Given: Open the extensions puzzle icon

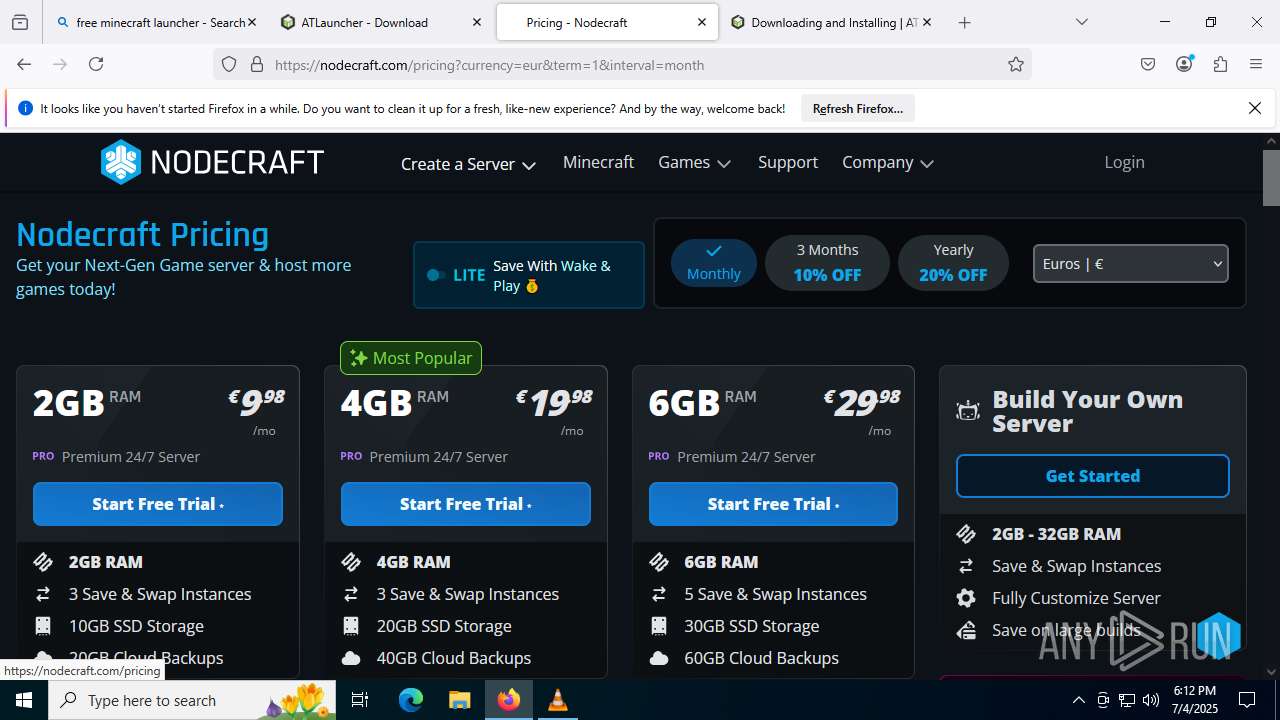Looking at the screenshot, I should (x=1220, y=64).
